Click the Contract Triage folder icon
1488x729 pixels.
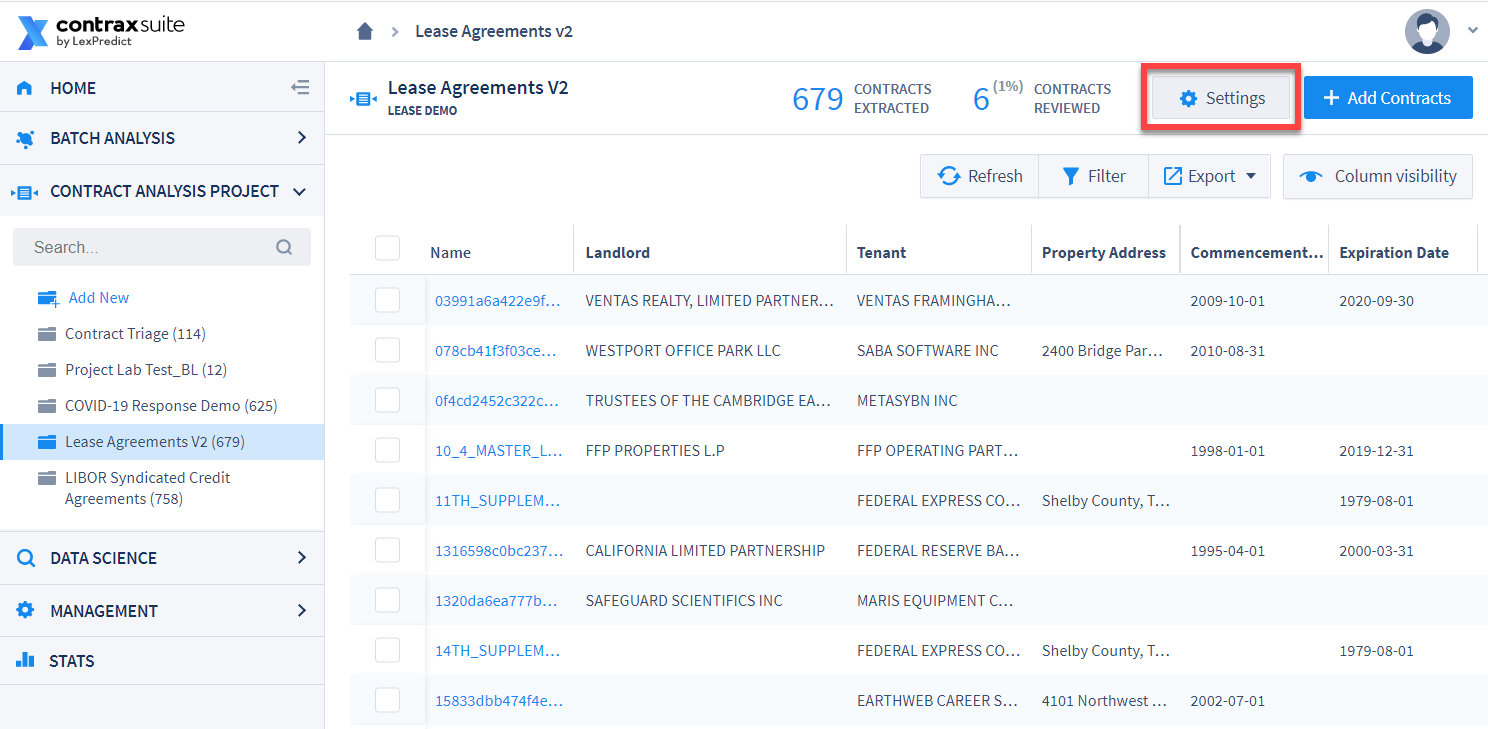(x=46, y=334)
